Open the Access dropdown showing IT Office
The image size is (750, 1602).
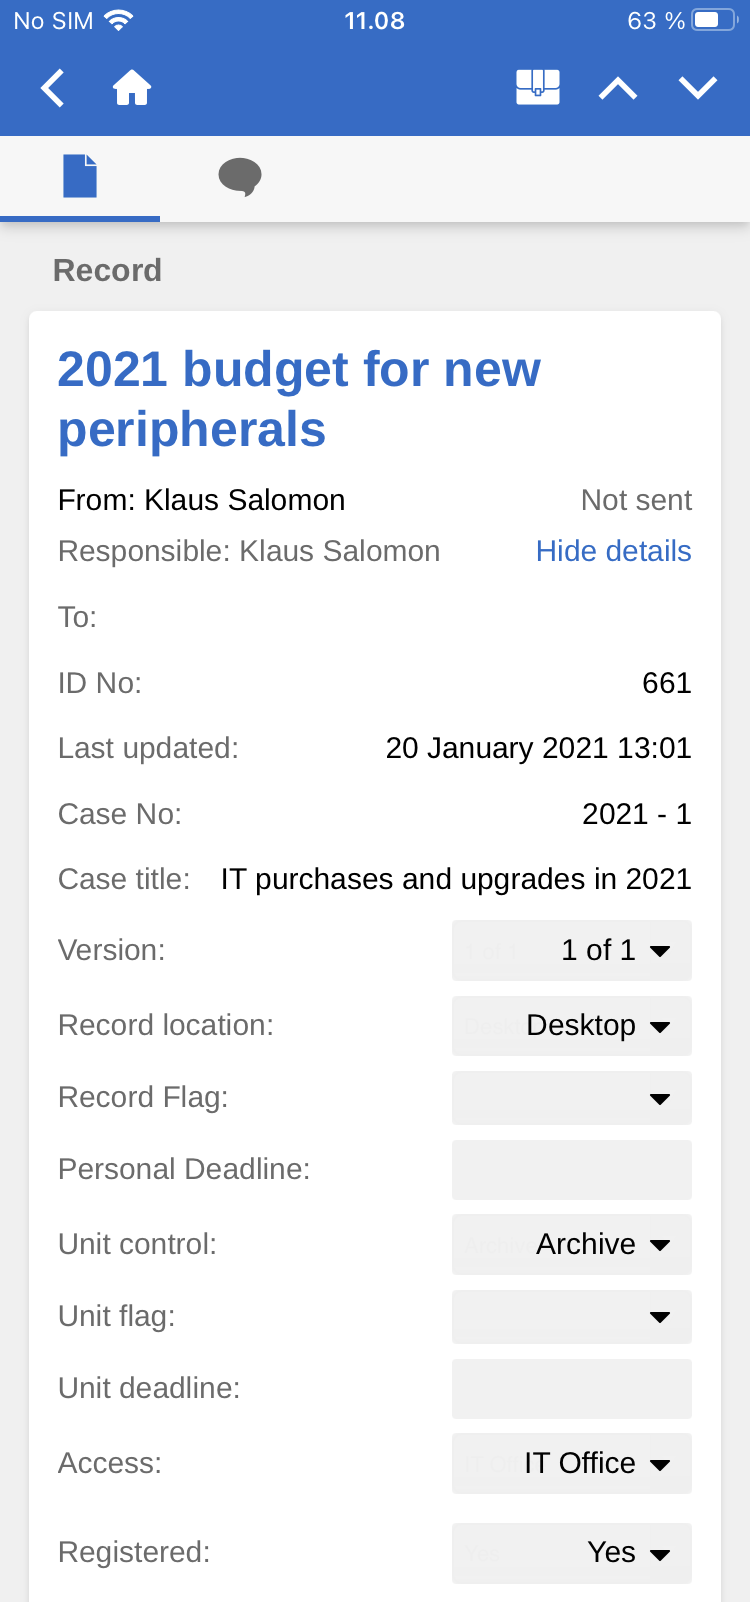coord(571,1463)
